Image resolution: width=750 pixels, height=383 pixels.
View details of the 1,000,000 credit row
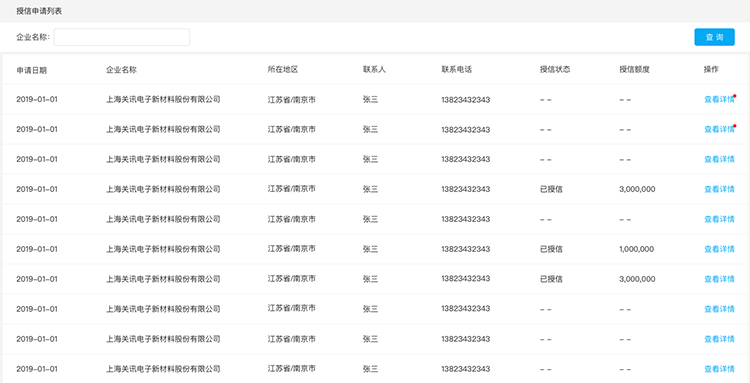(719, 249)
